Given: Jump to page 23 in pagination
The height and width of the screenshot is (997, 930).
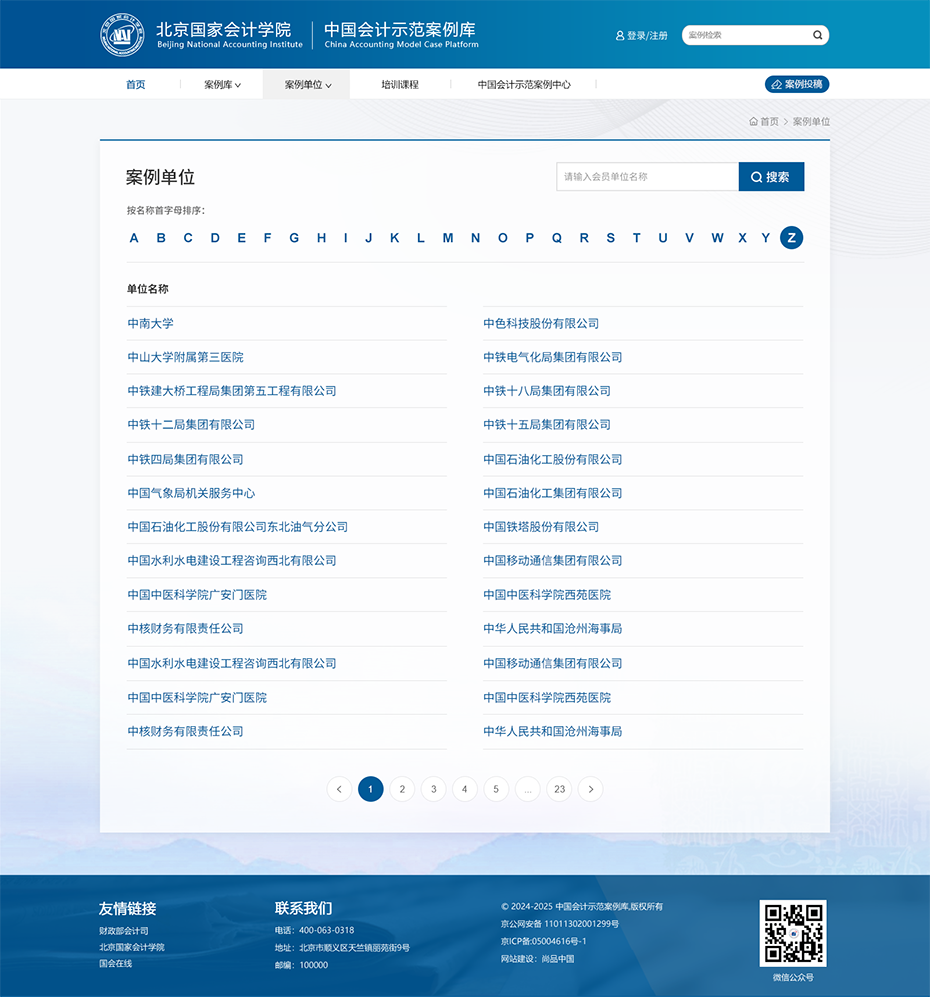Looking at the screenshot, I should pos(559,789).
